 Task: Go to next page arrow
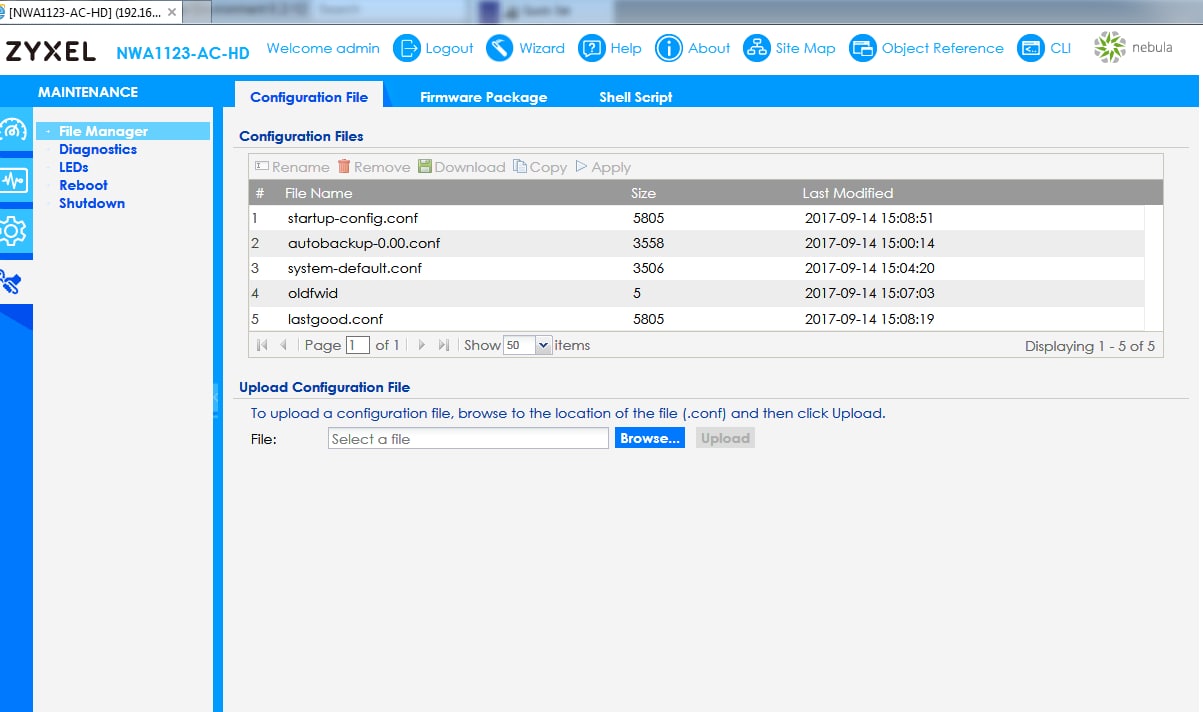coord(422,345)
